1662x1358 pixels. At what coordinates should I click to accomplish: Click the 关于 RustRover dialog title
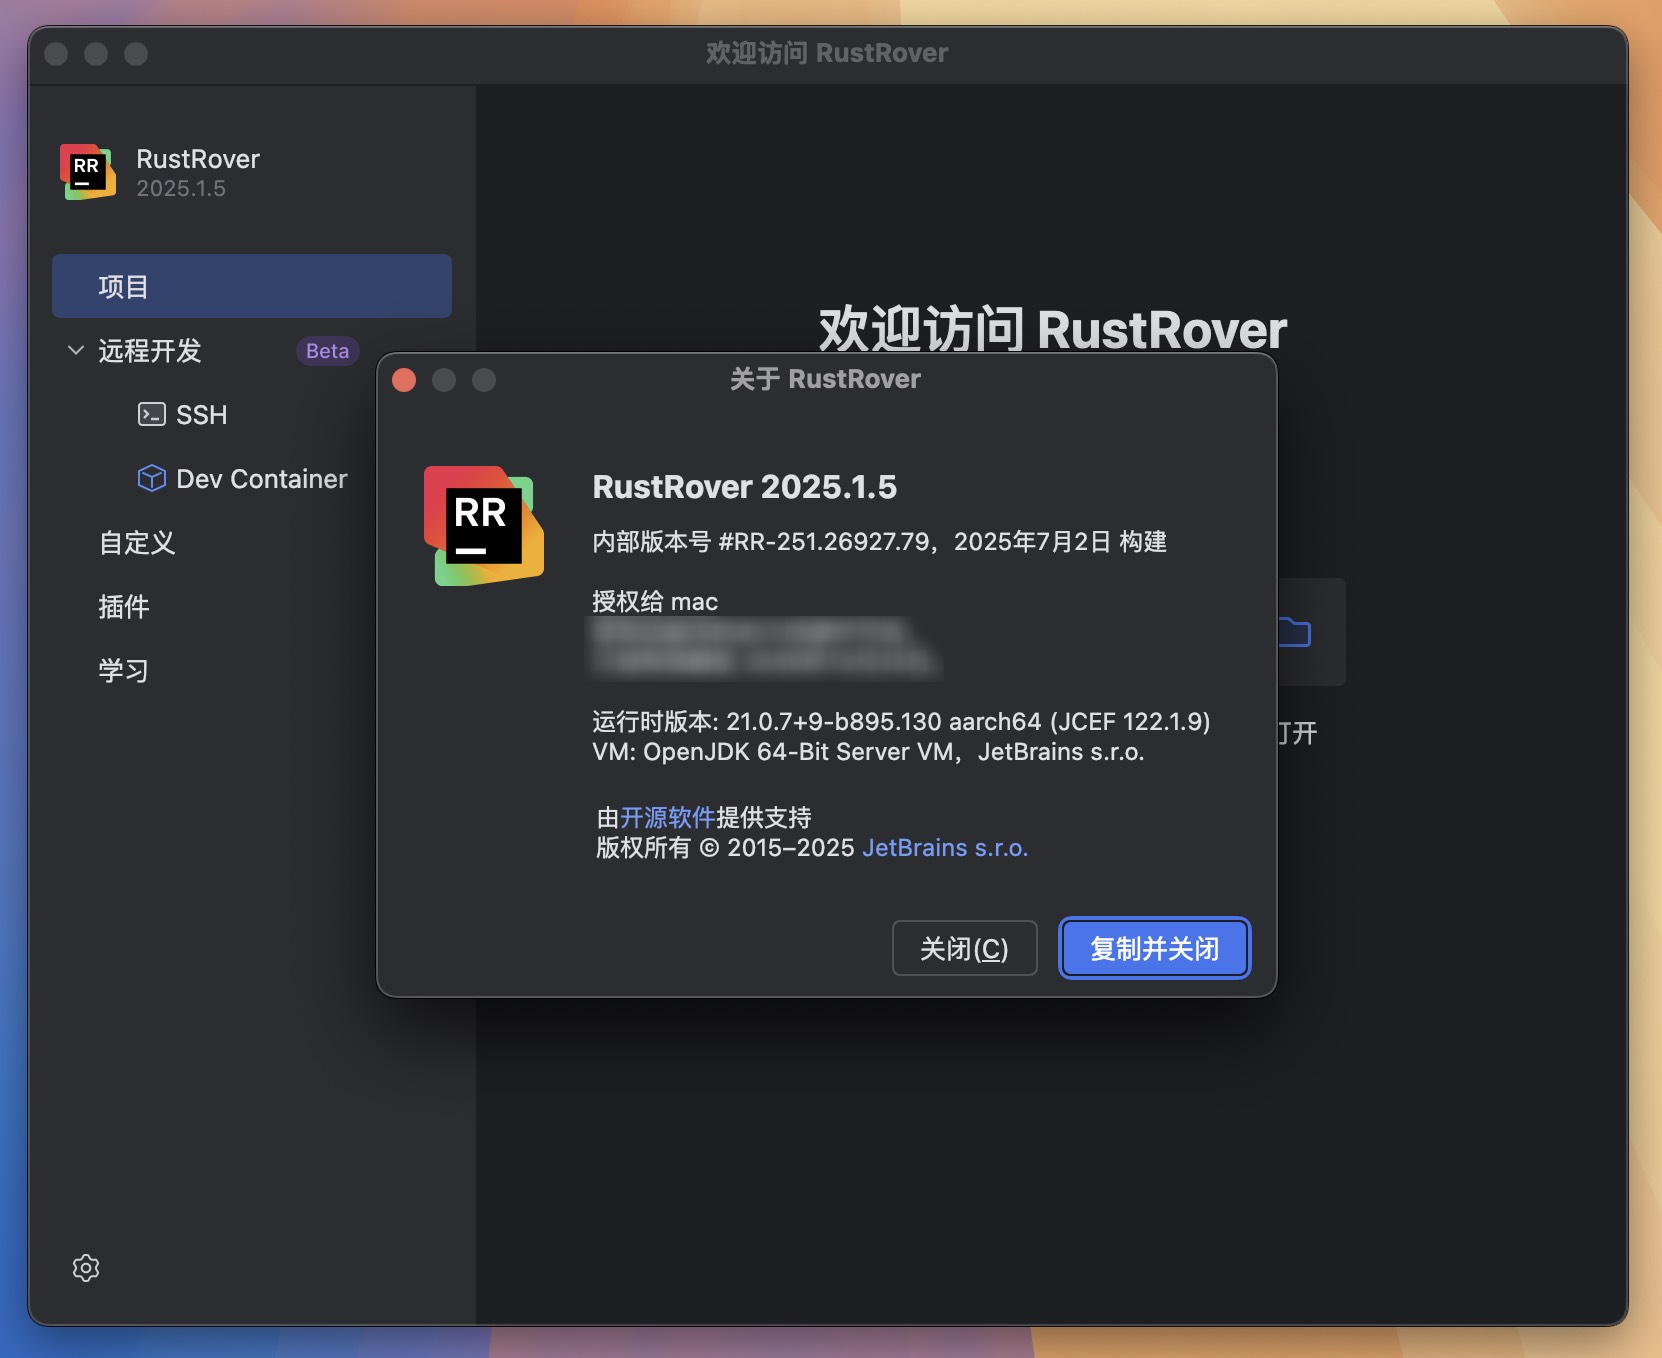point(825,379)
